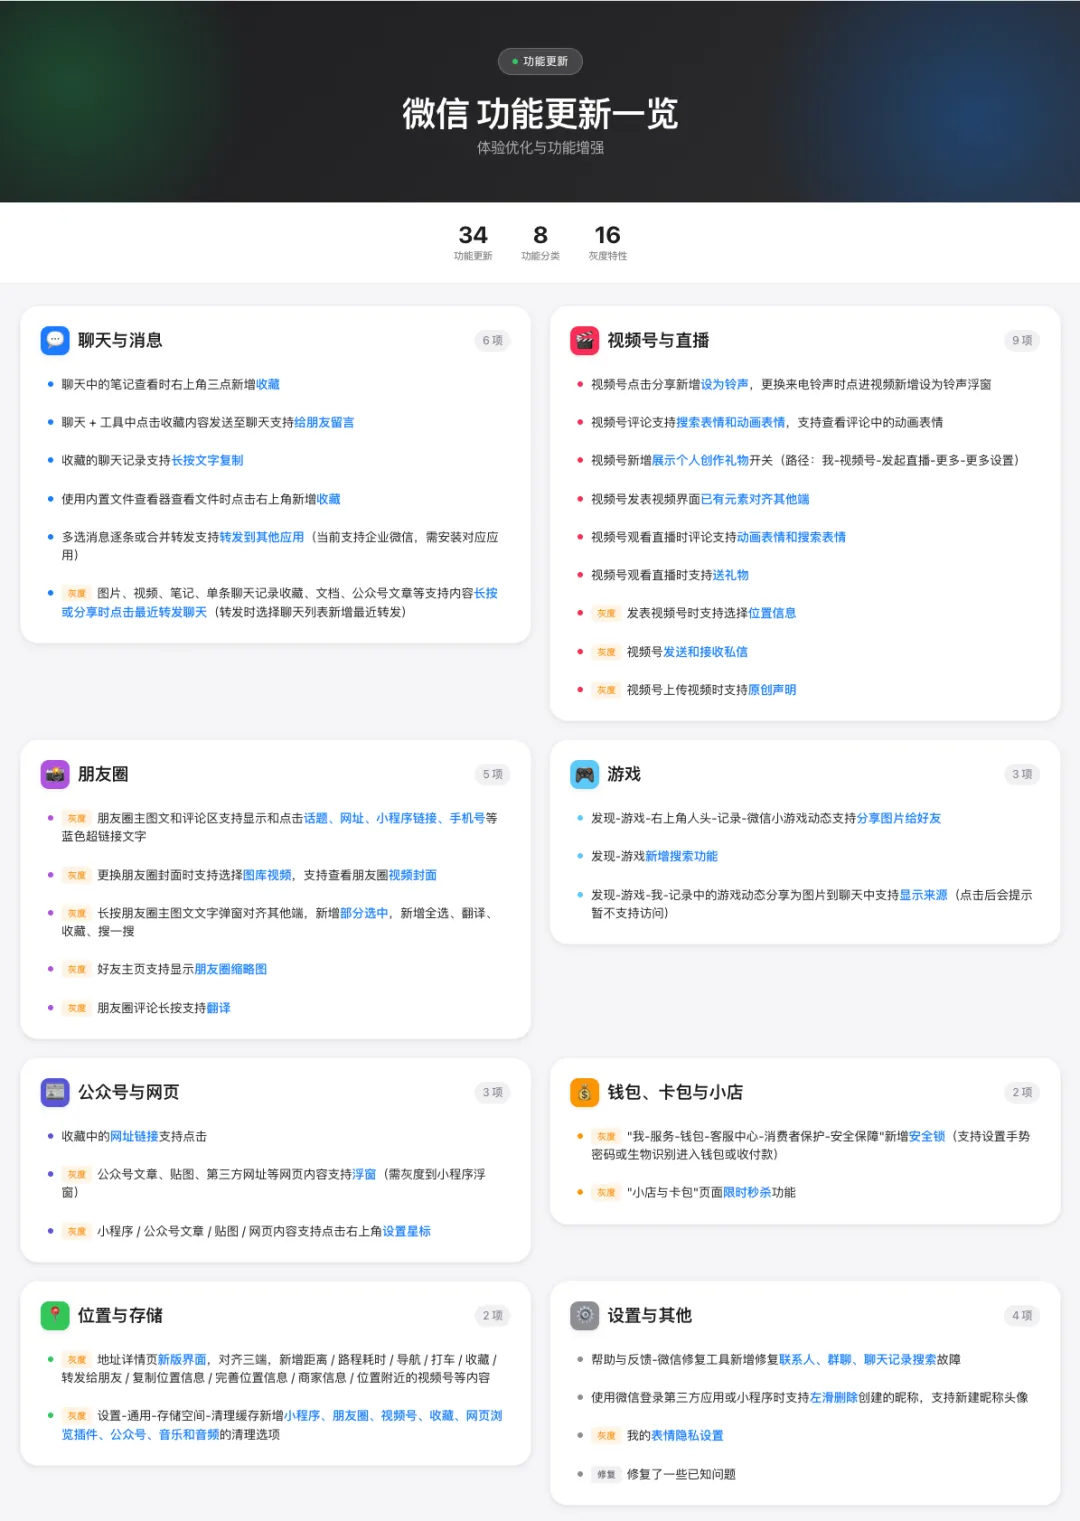
Task: Click the 功能更新 badge at the top
Action: click(x=540, y=61)
